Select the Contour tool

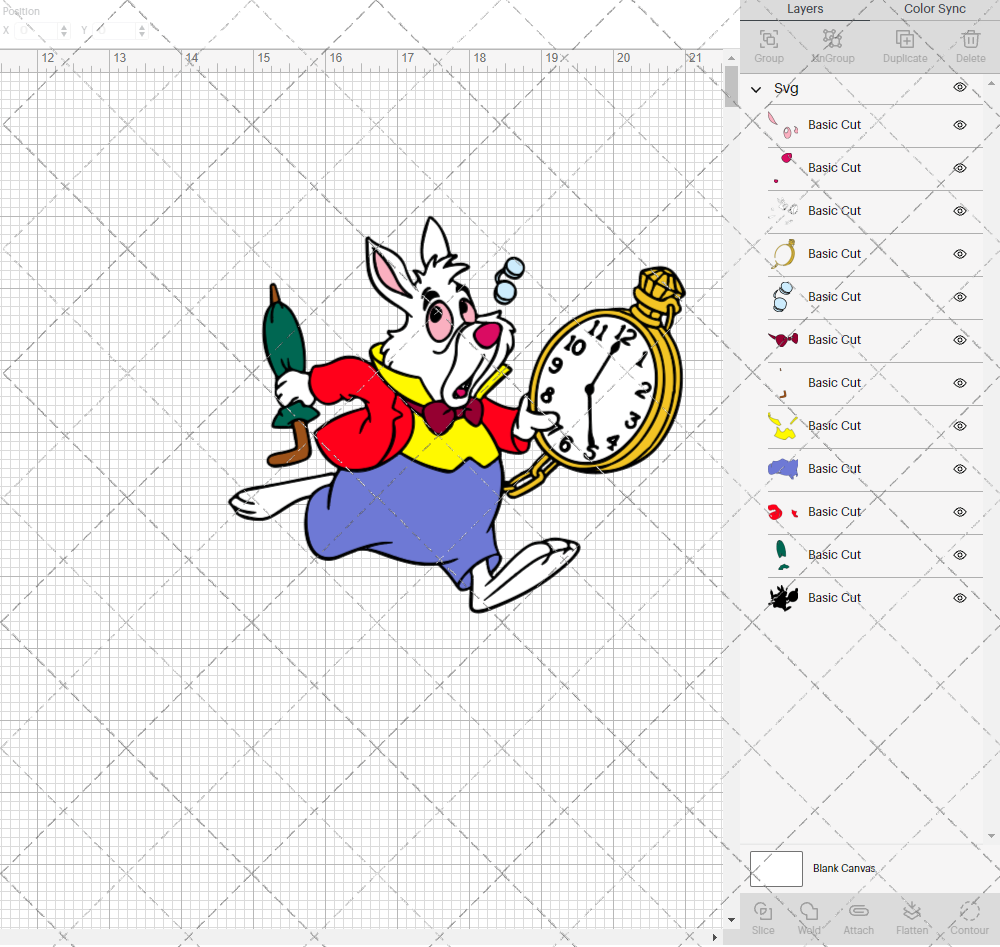pos(968,915)
